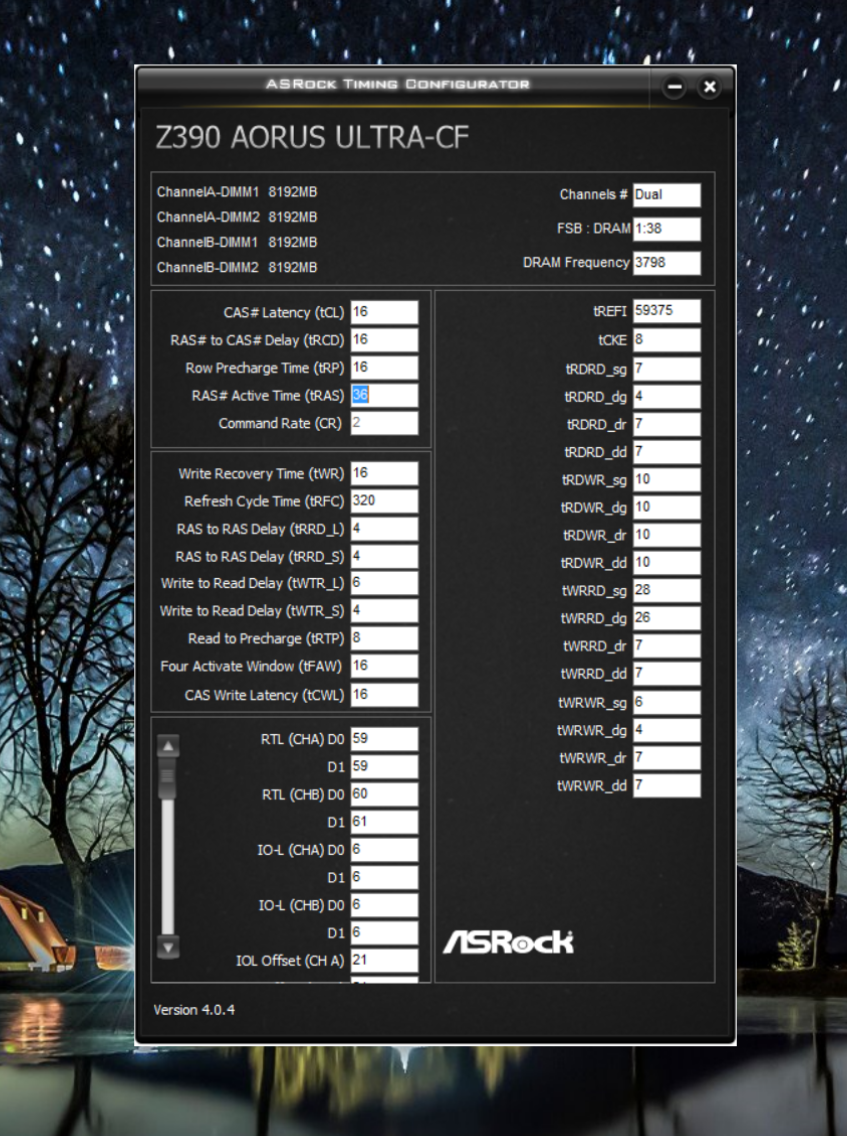Image resolution: width=847 pixels, height=1136 pixels.
Task: Click the IOL Offset (CH A) field
Action: point(384,960)
